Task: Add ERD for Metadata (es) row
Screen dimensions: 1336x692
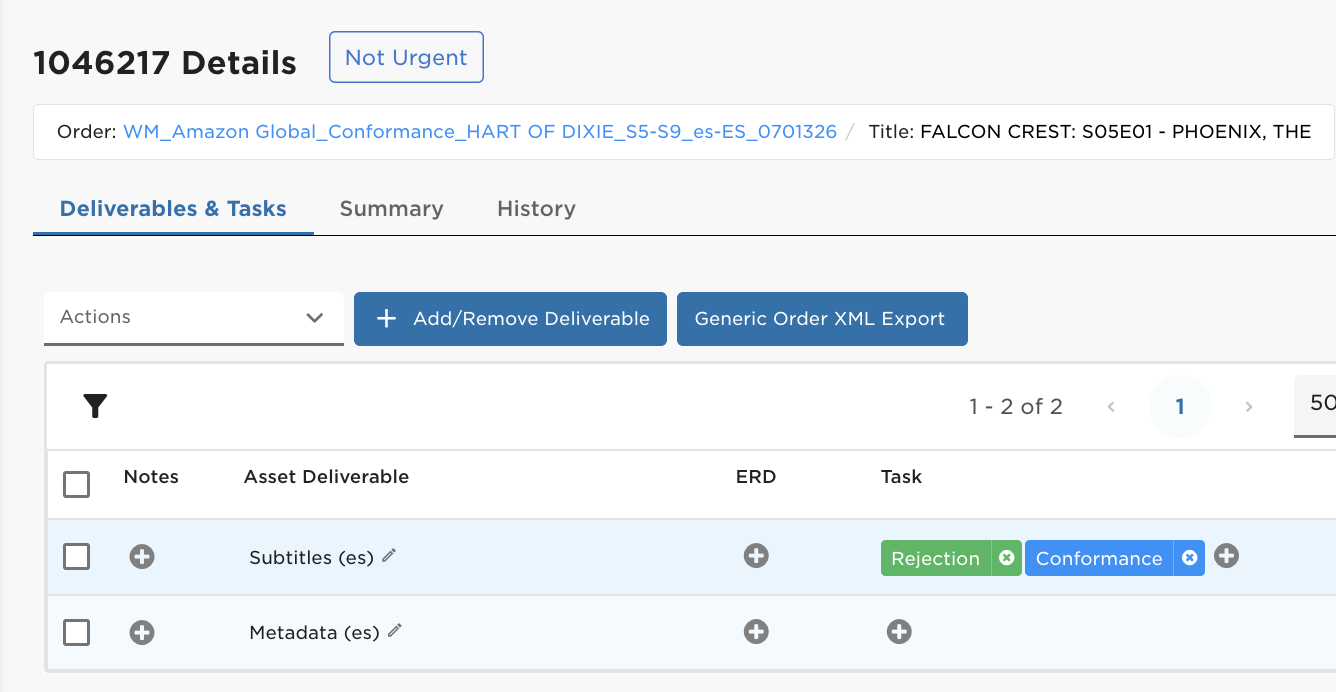Action: pos(756,631)
